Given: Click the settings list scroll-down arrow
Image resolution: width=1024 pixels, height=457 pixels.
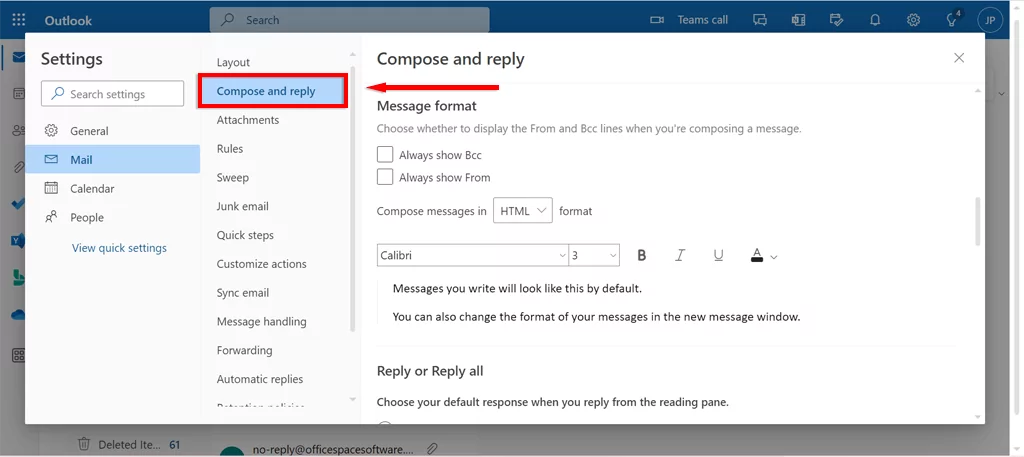Looking at the screenshot, I should pyautogui.click(x=353, y=399).
